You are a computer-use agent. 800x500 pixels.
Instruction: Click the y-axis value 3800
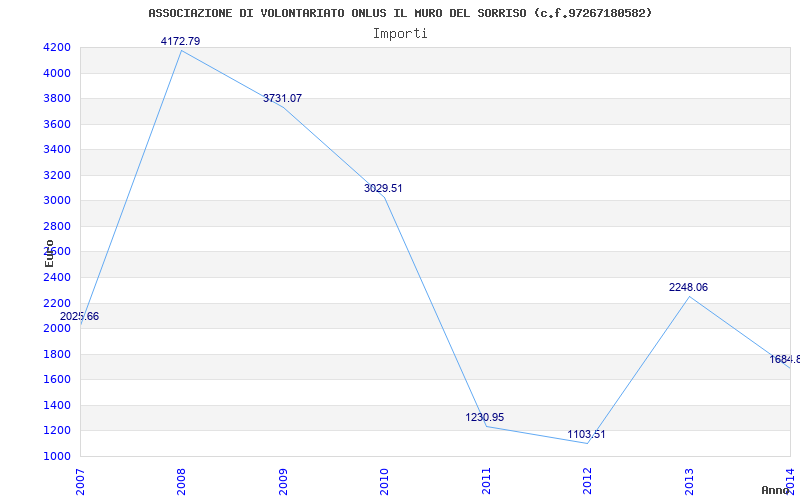pos(57,98)
